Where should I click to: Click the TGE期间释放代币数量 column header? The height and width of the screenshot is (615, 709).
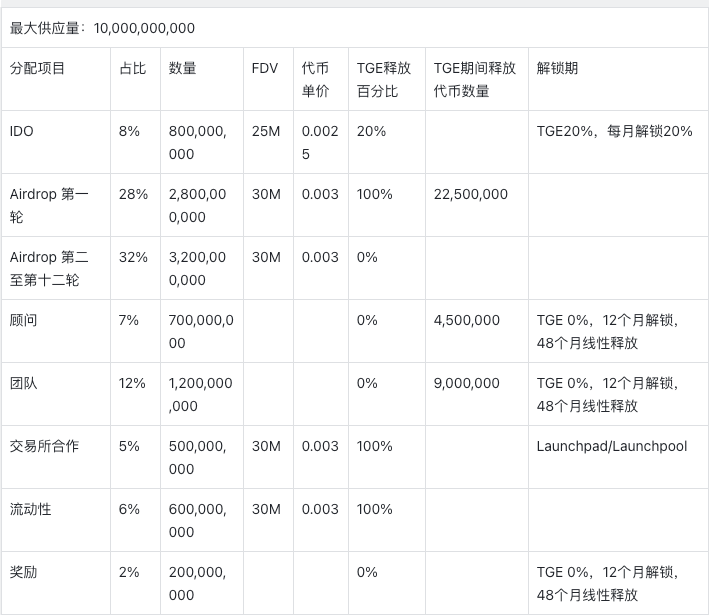[x=475, y=79]
